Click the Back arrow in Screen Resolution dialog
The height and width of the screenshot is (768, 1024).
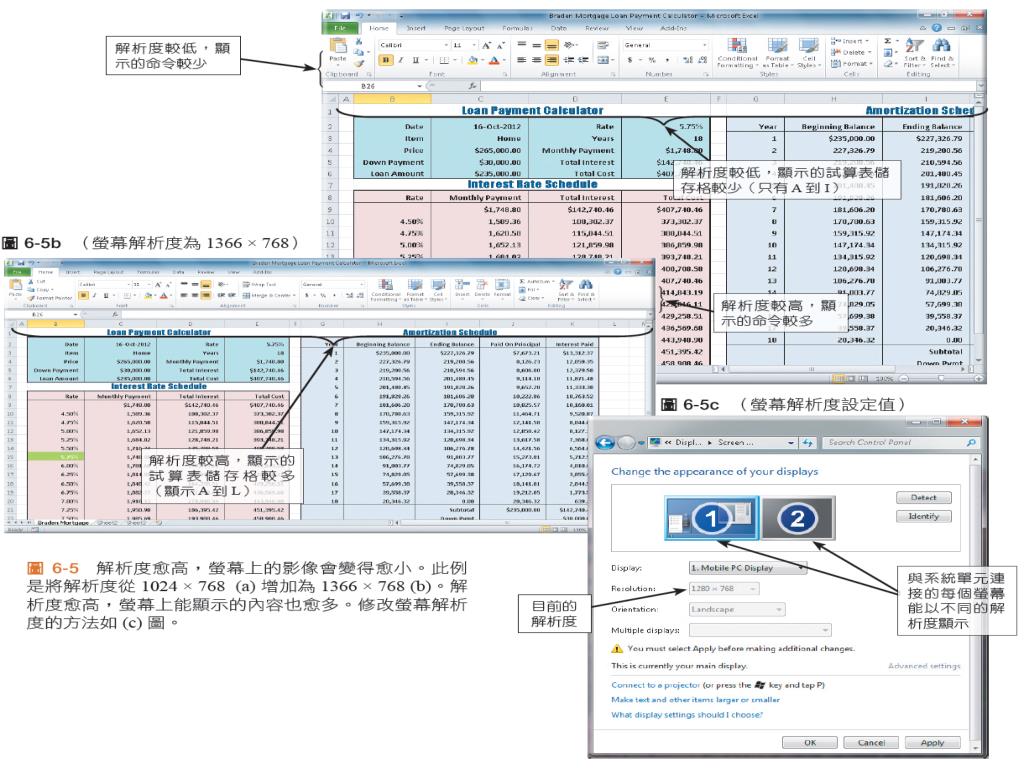click(x=605, y=443)
